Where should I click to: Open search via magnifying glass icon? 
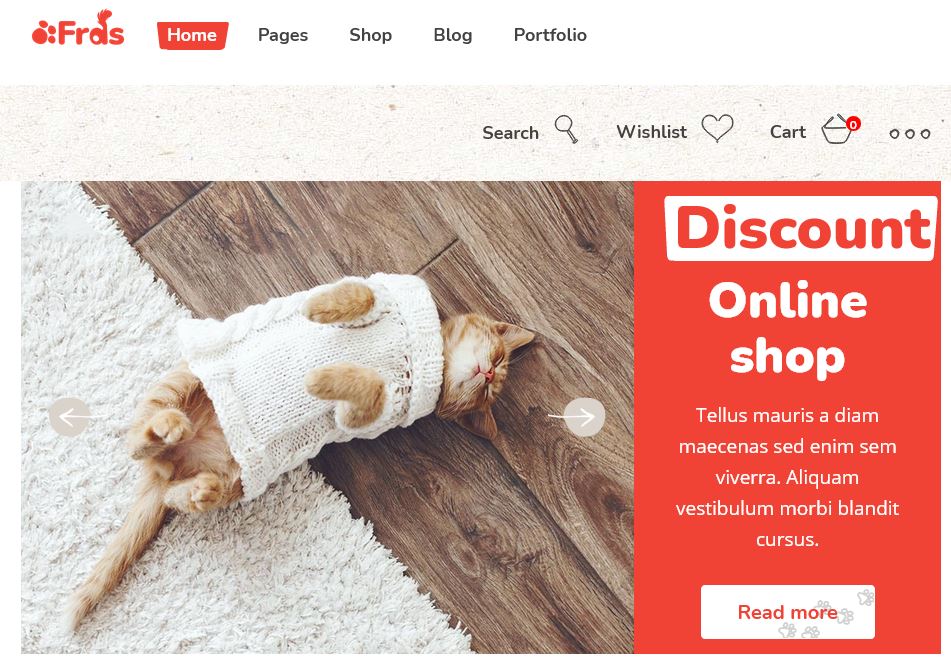tap(566, 129)
